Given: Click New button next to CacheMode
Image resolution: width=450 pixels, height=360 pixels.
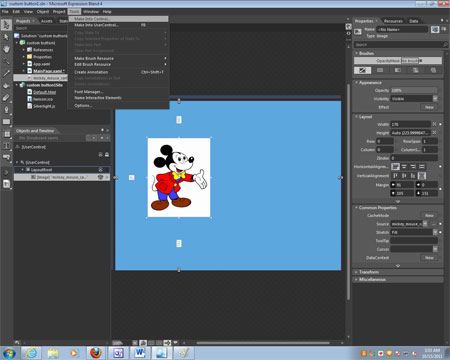Looking at the screenshot, I should 429,215.
